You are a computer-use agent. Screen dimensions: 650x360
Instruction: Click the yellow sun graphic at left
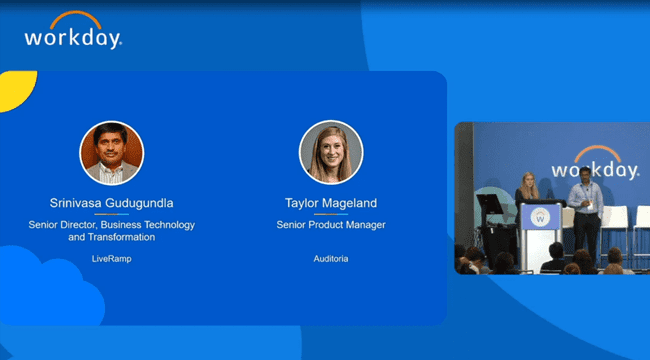click(x=17, y=90)
